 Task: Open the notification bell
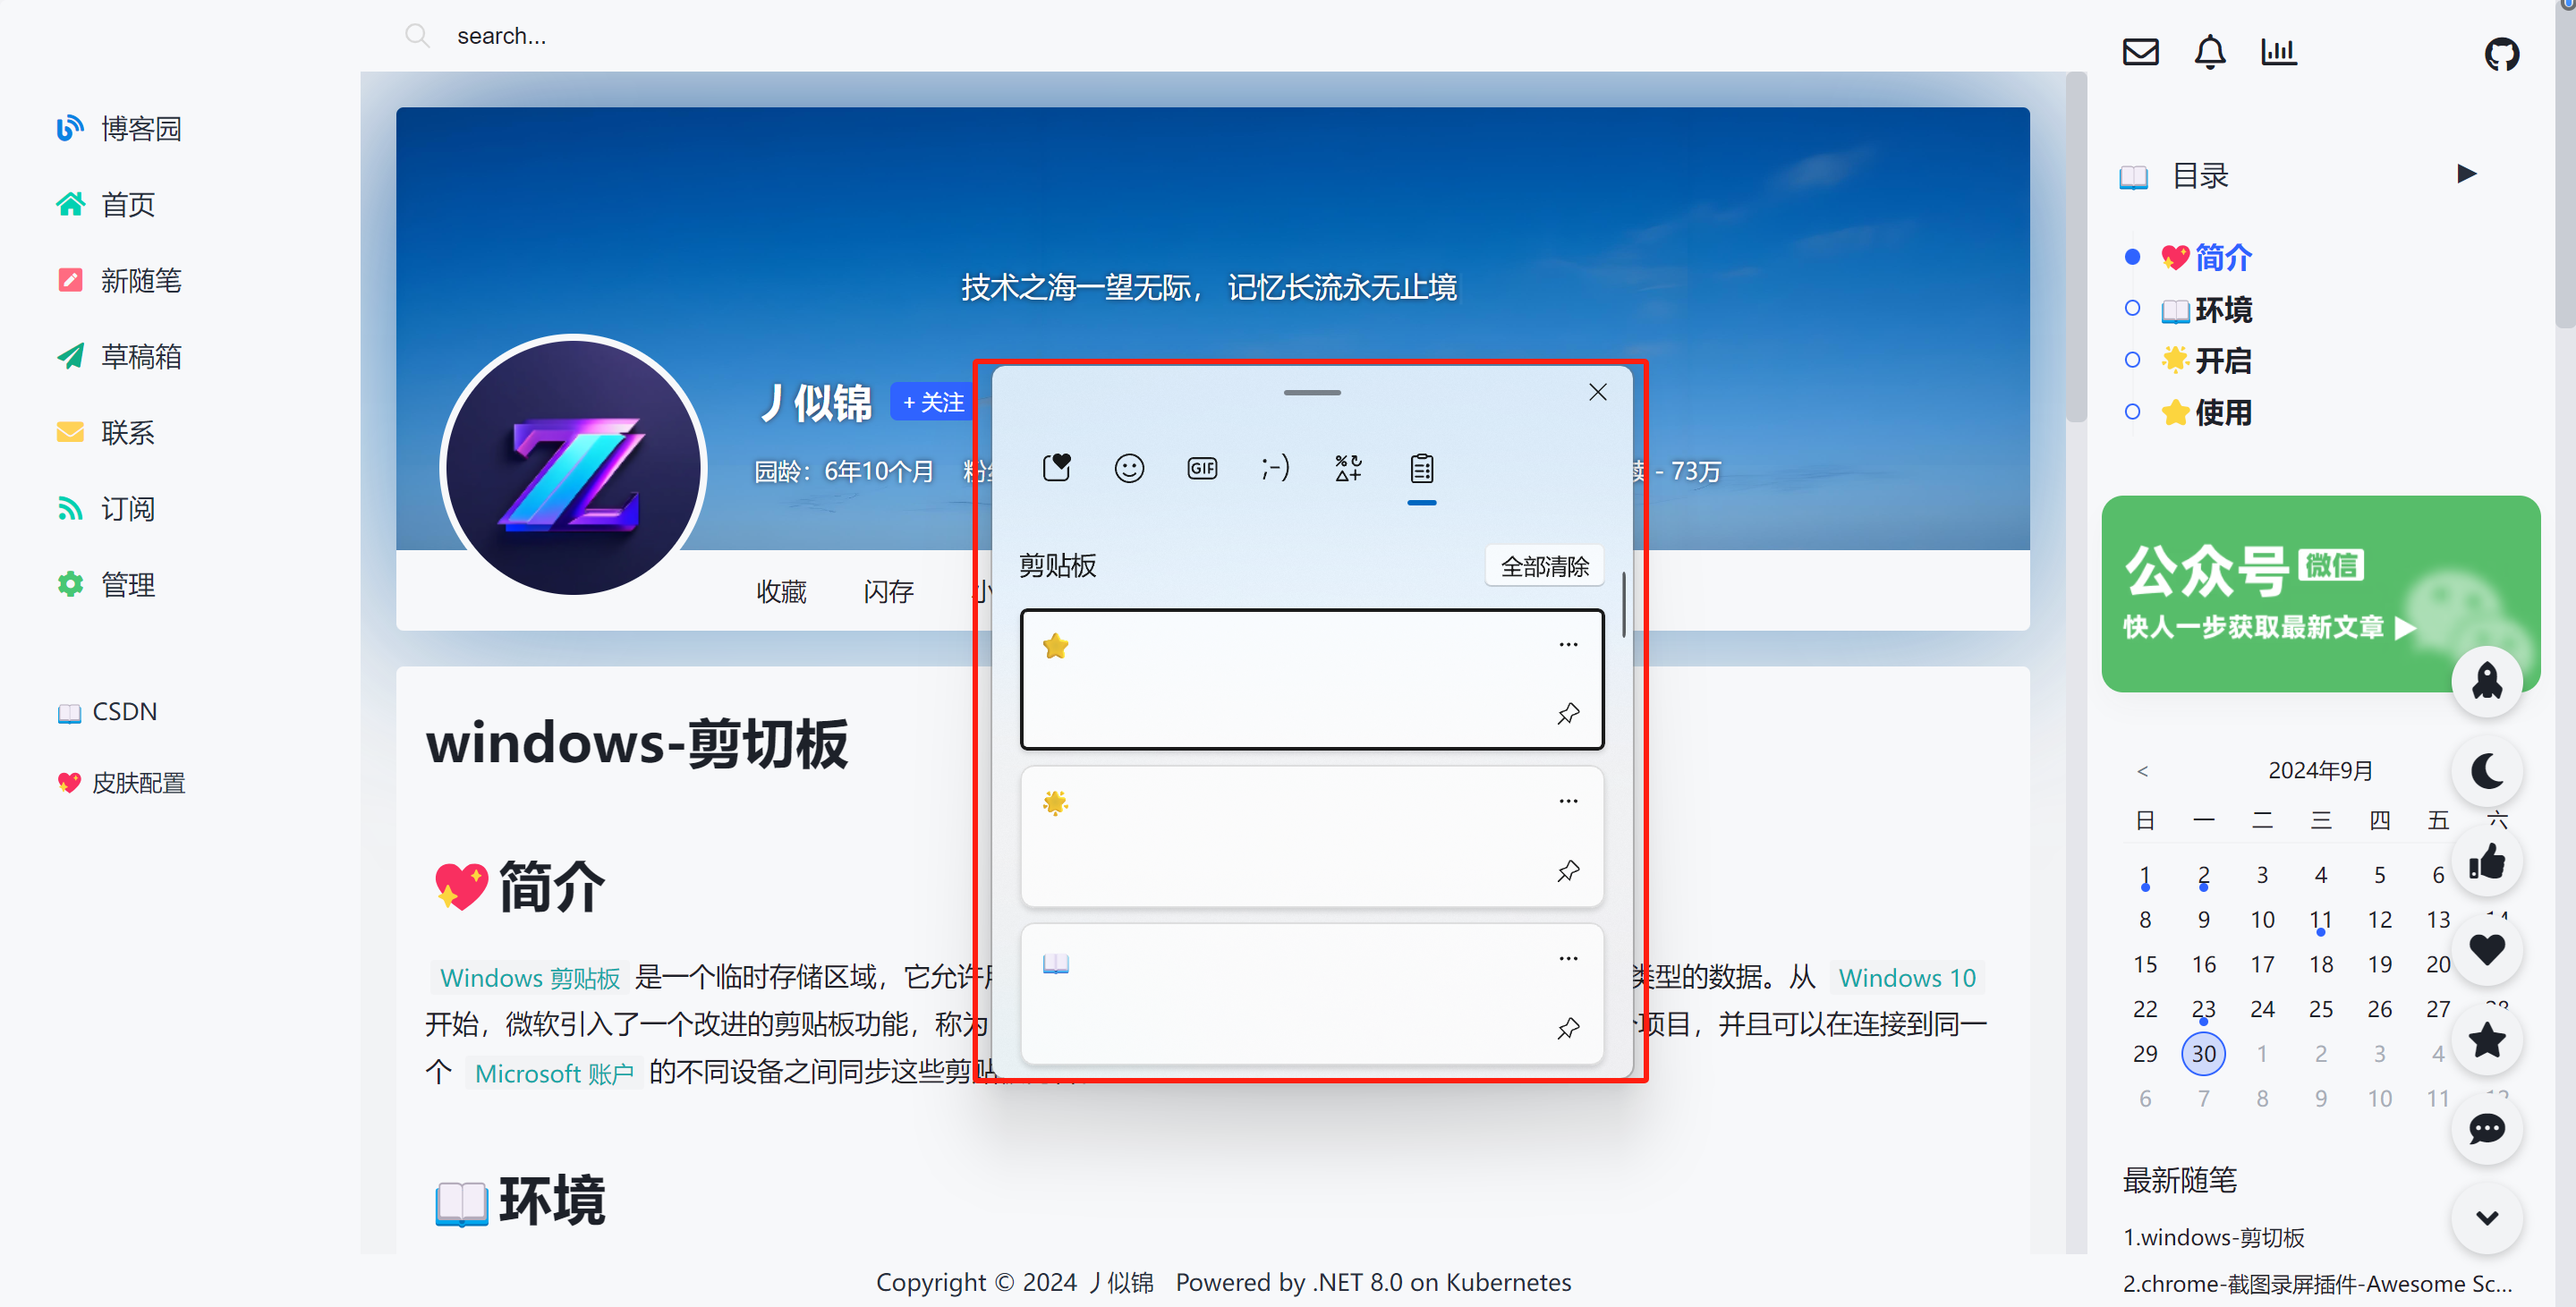coord(2209,51)
